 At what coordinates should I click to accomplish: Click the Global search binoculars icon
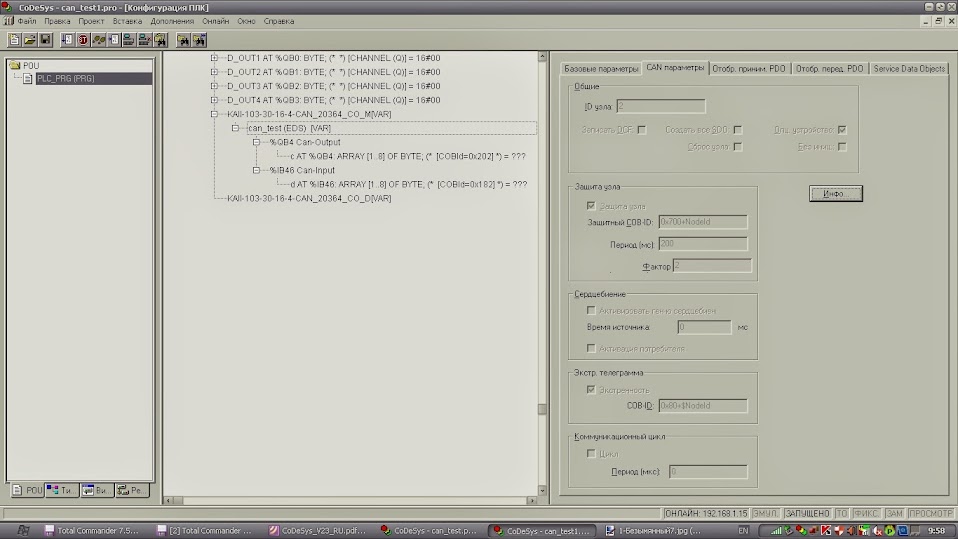[160, 40]
